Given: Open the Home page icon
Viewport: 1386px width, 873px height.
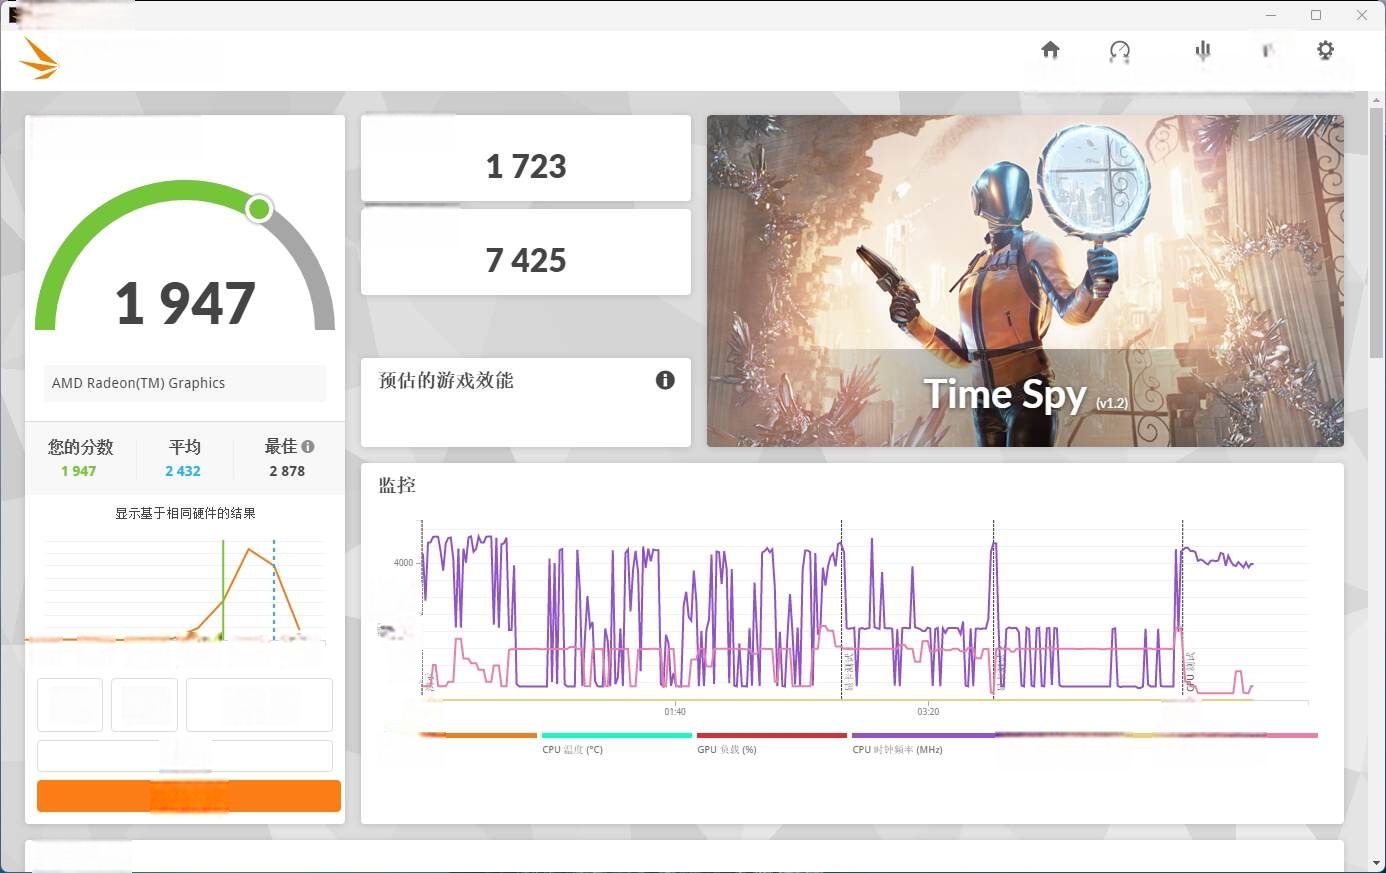Looking at the screenshot, I should (x=1050, y=49).
